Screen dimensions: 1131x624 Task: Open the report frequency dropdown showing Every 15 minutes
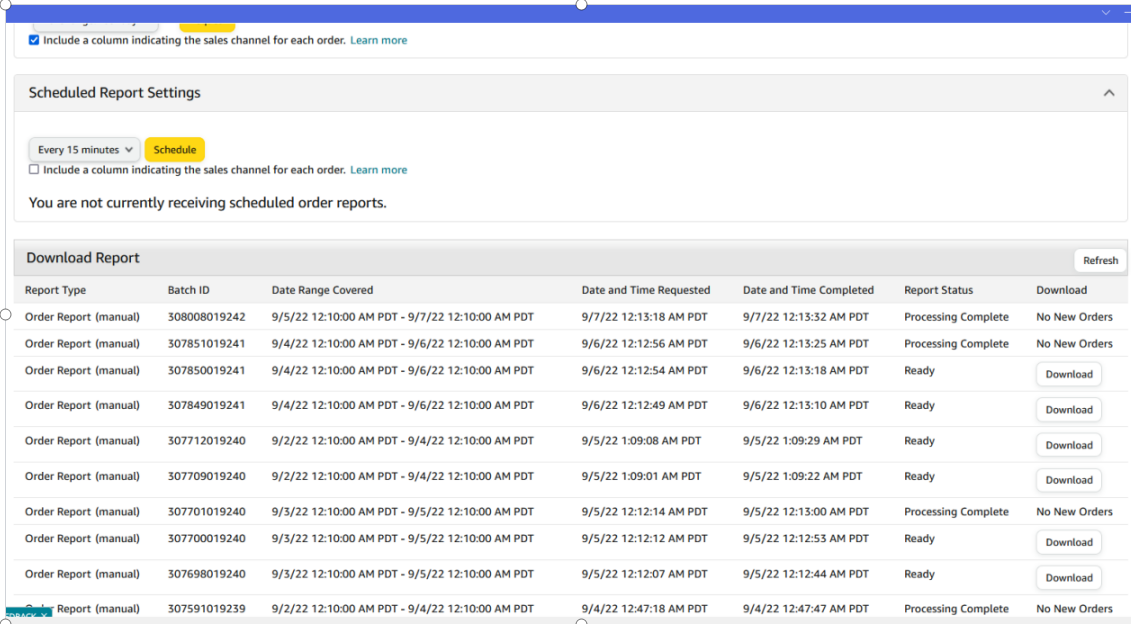pyautogui.click(x=83, y=149)
